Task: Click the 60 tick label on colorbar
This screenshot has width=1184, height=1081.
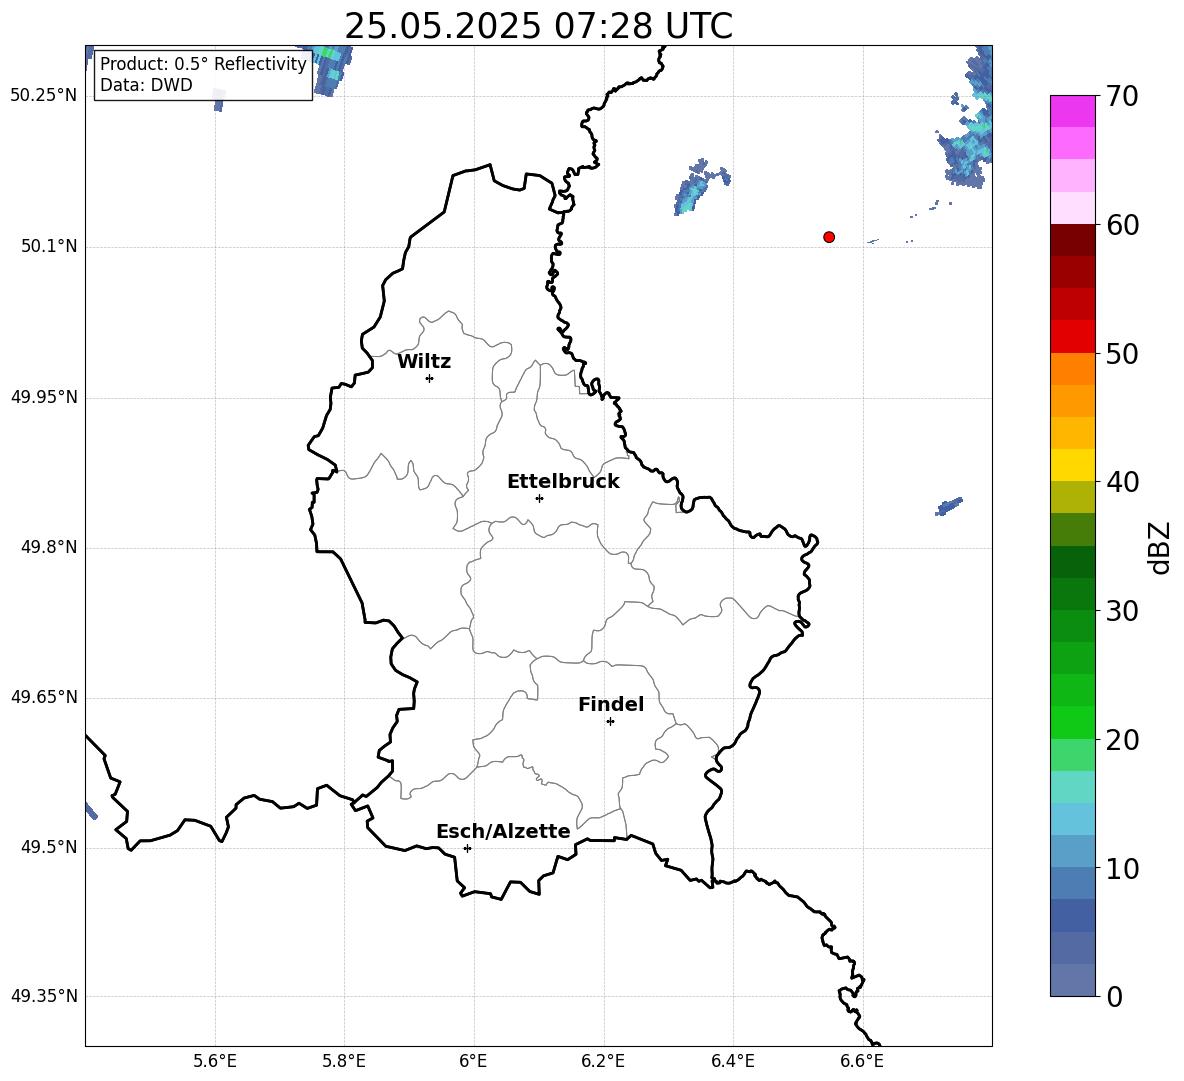Action: [1122, 225]
